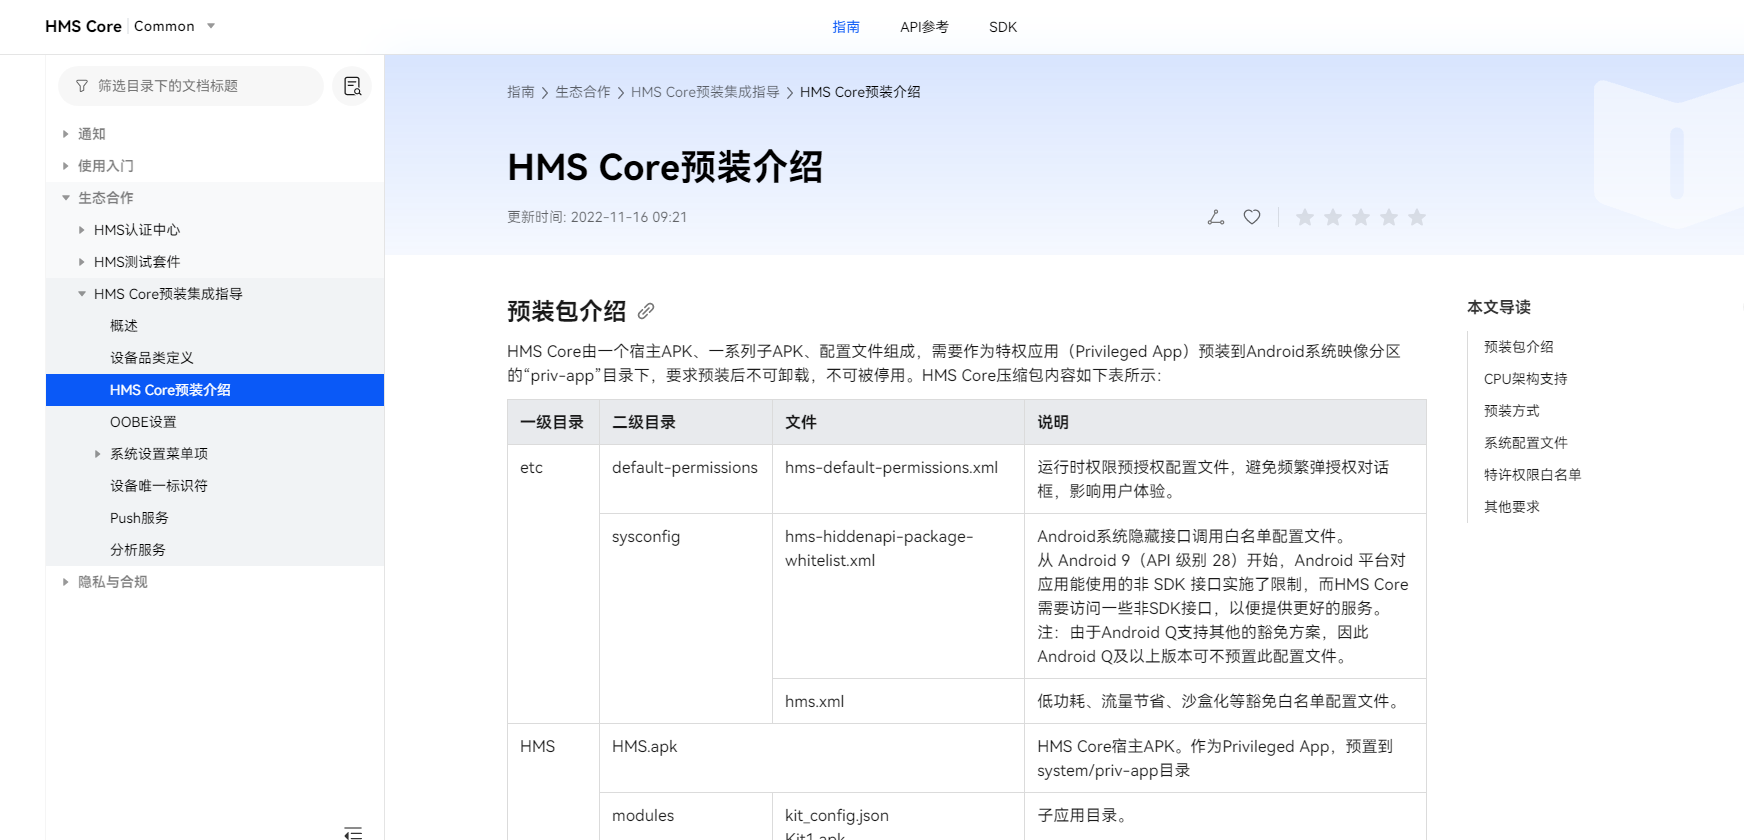The width and height of the screenshot is (1744, 840).
Task: Switch to the SDK tab
Action: point(1003,27)
